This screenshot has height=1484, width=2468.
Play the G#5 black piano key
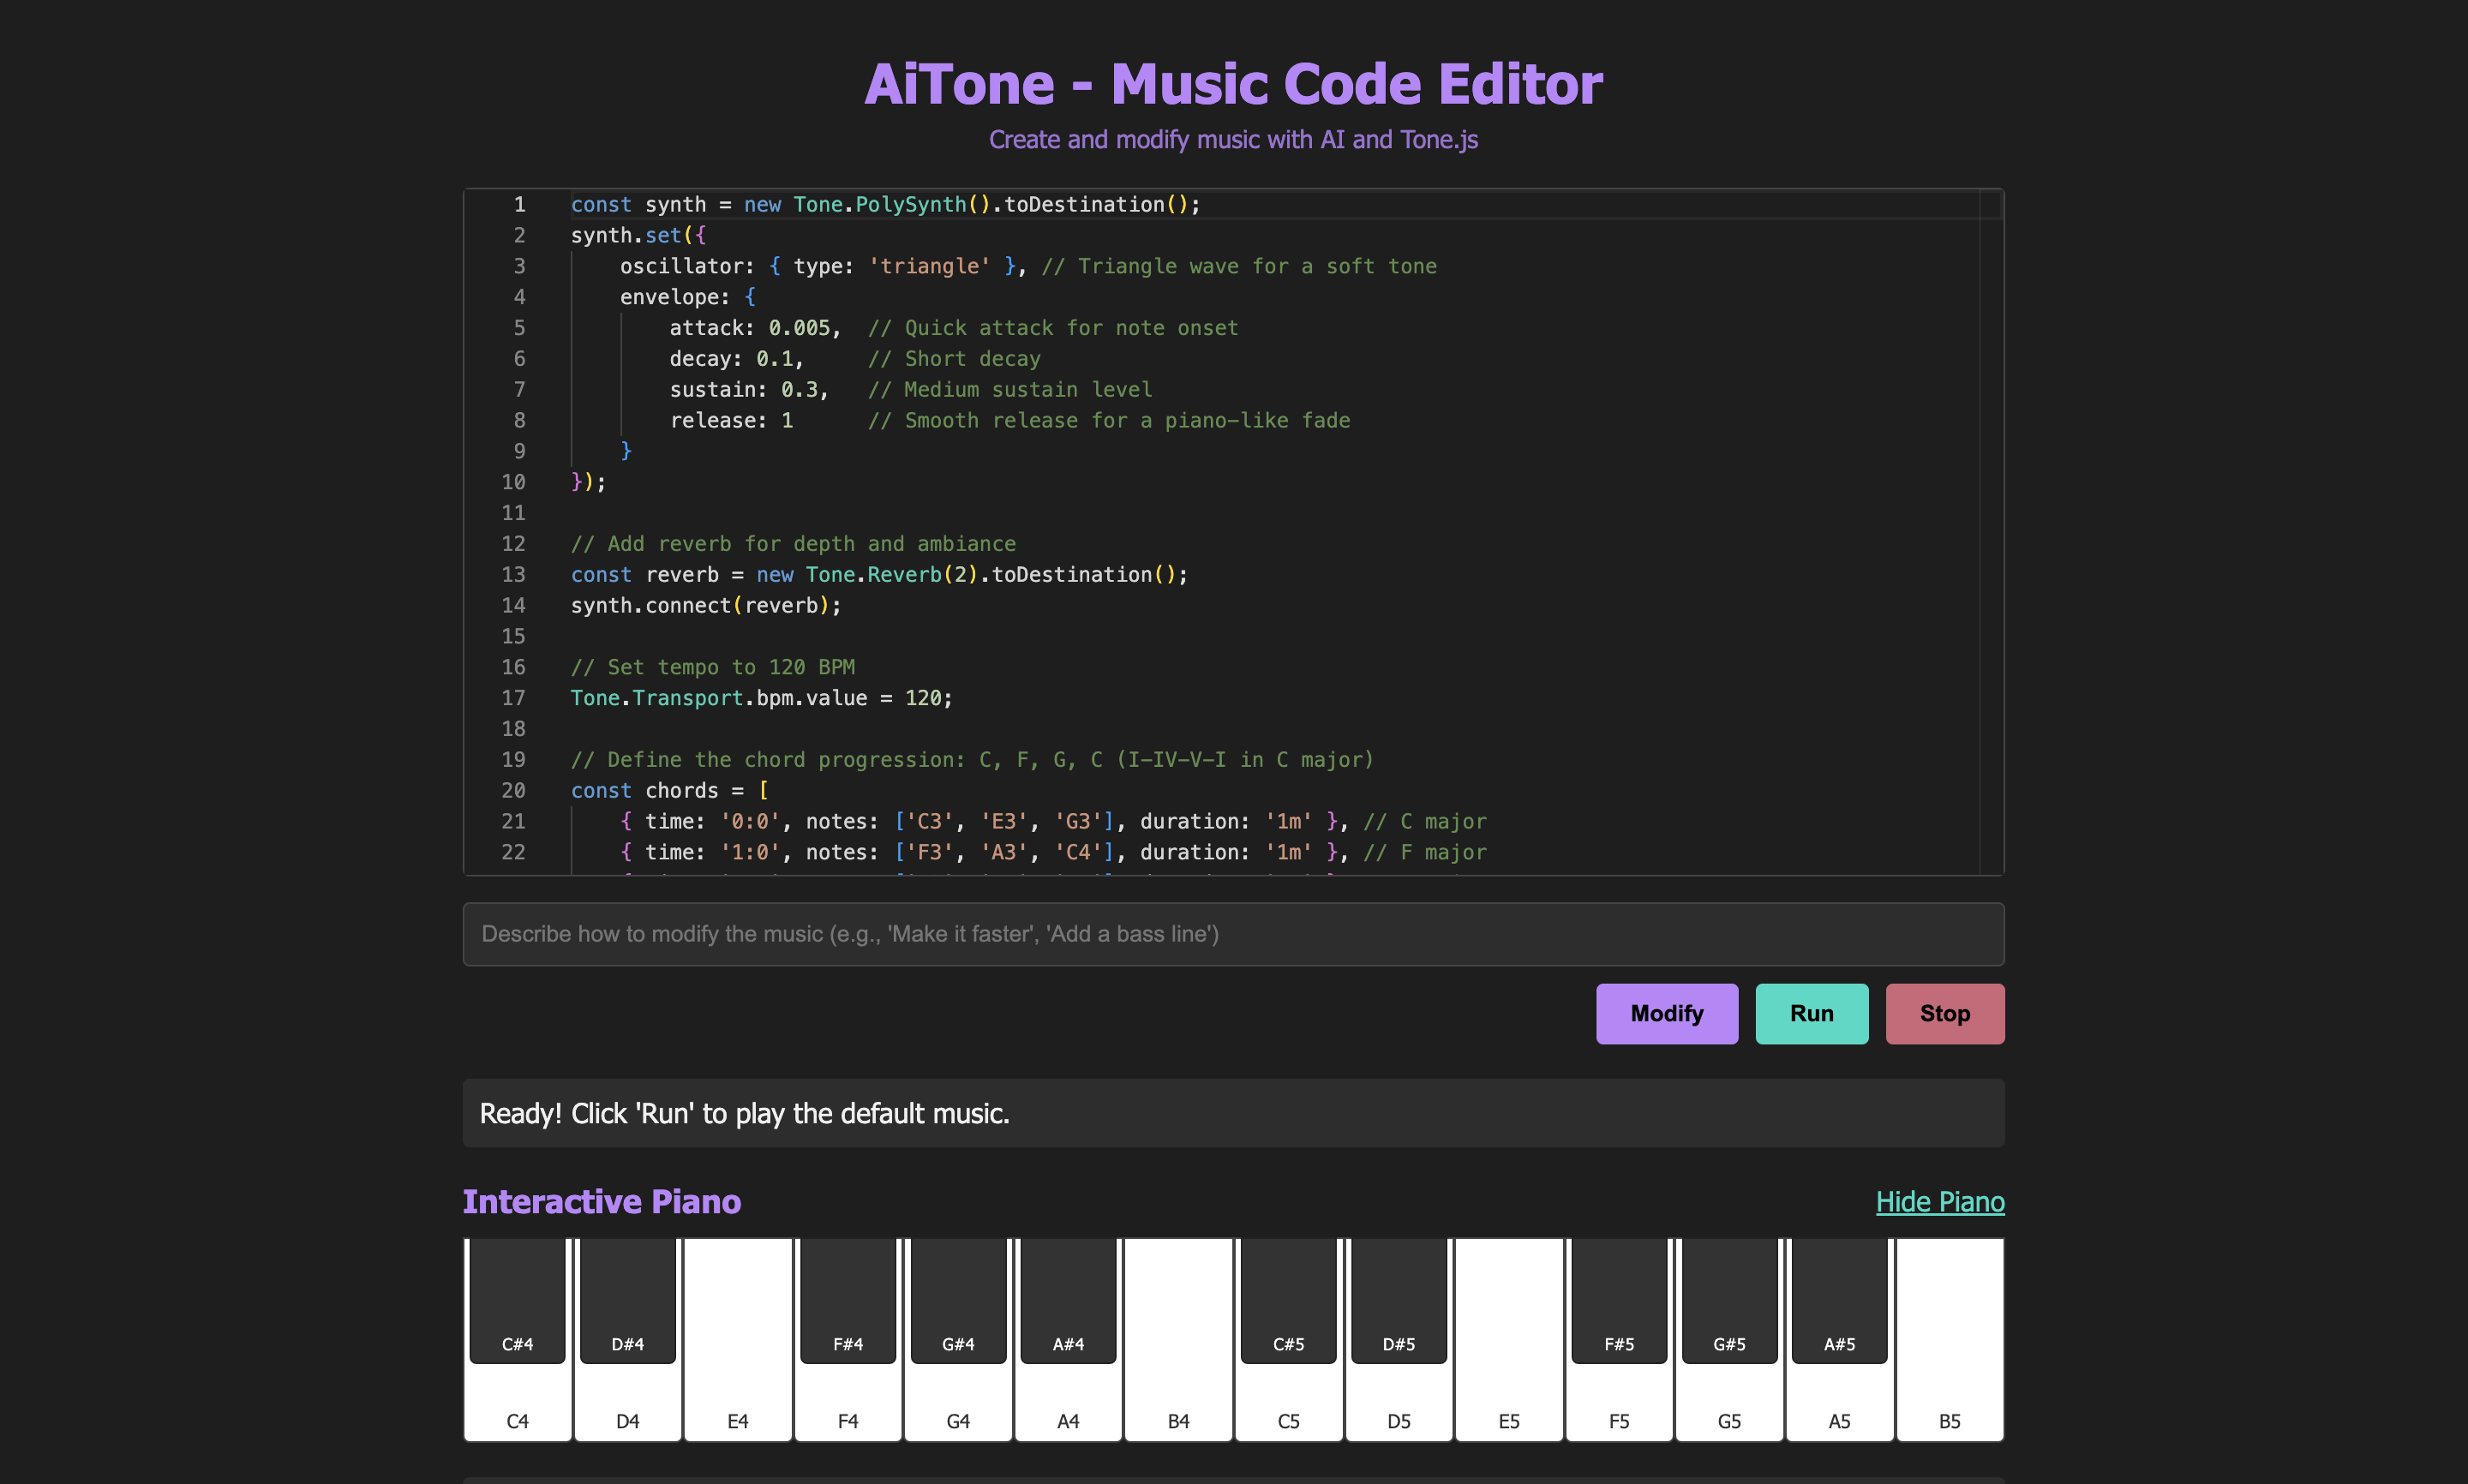click(1729, 1300)
